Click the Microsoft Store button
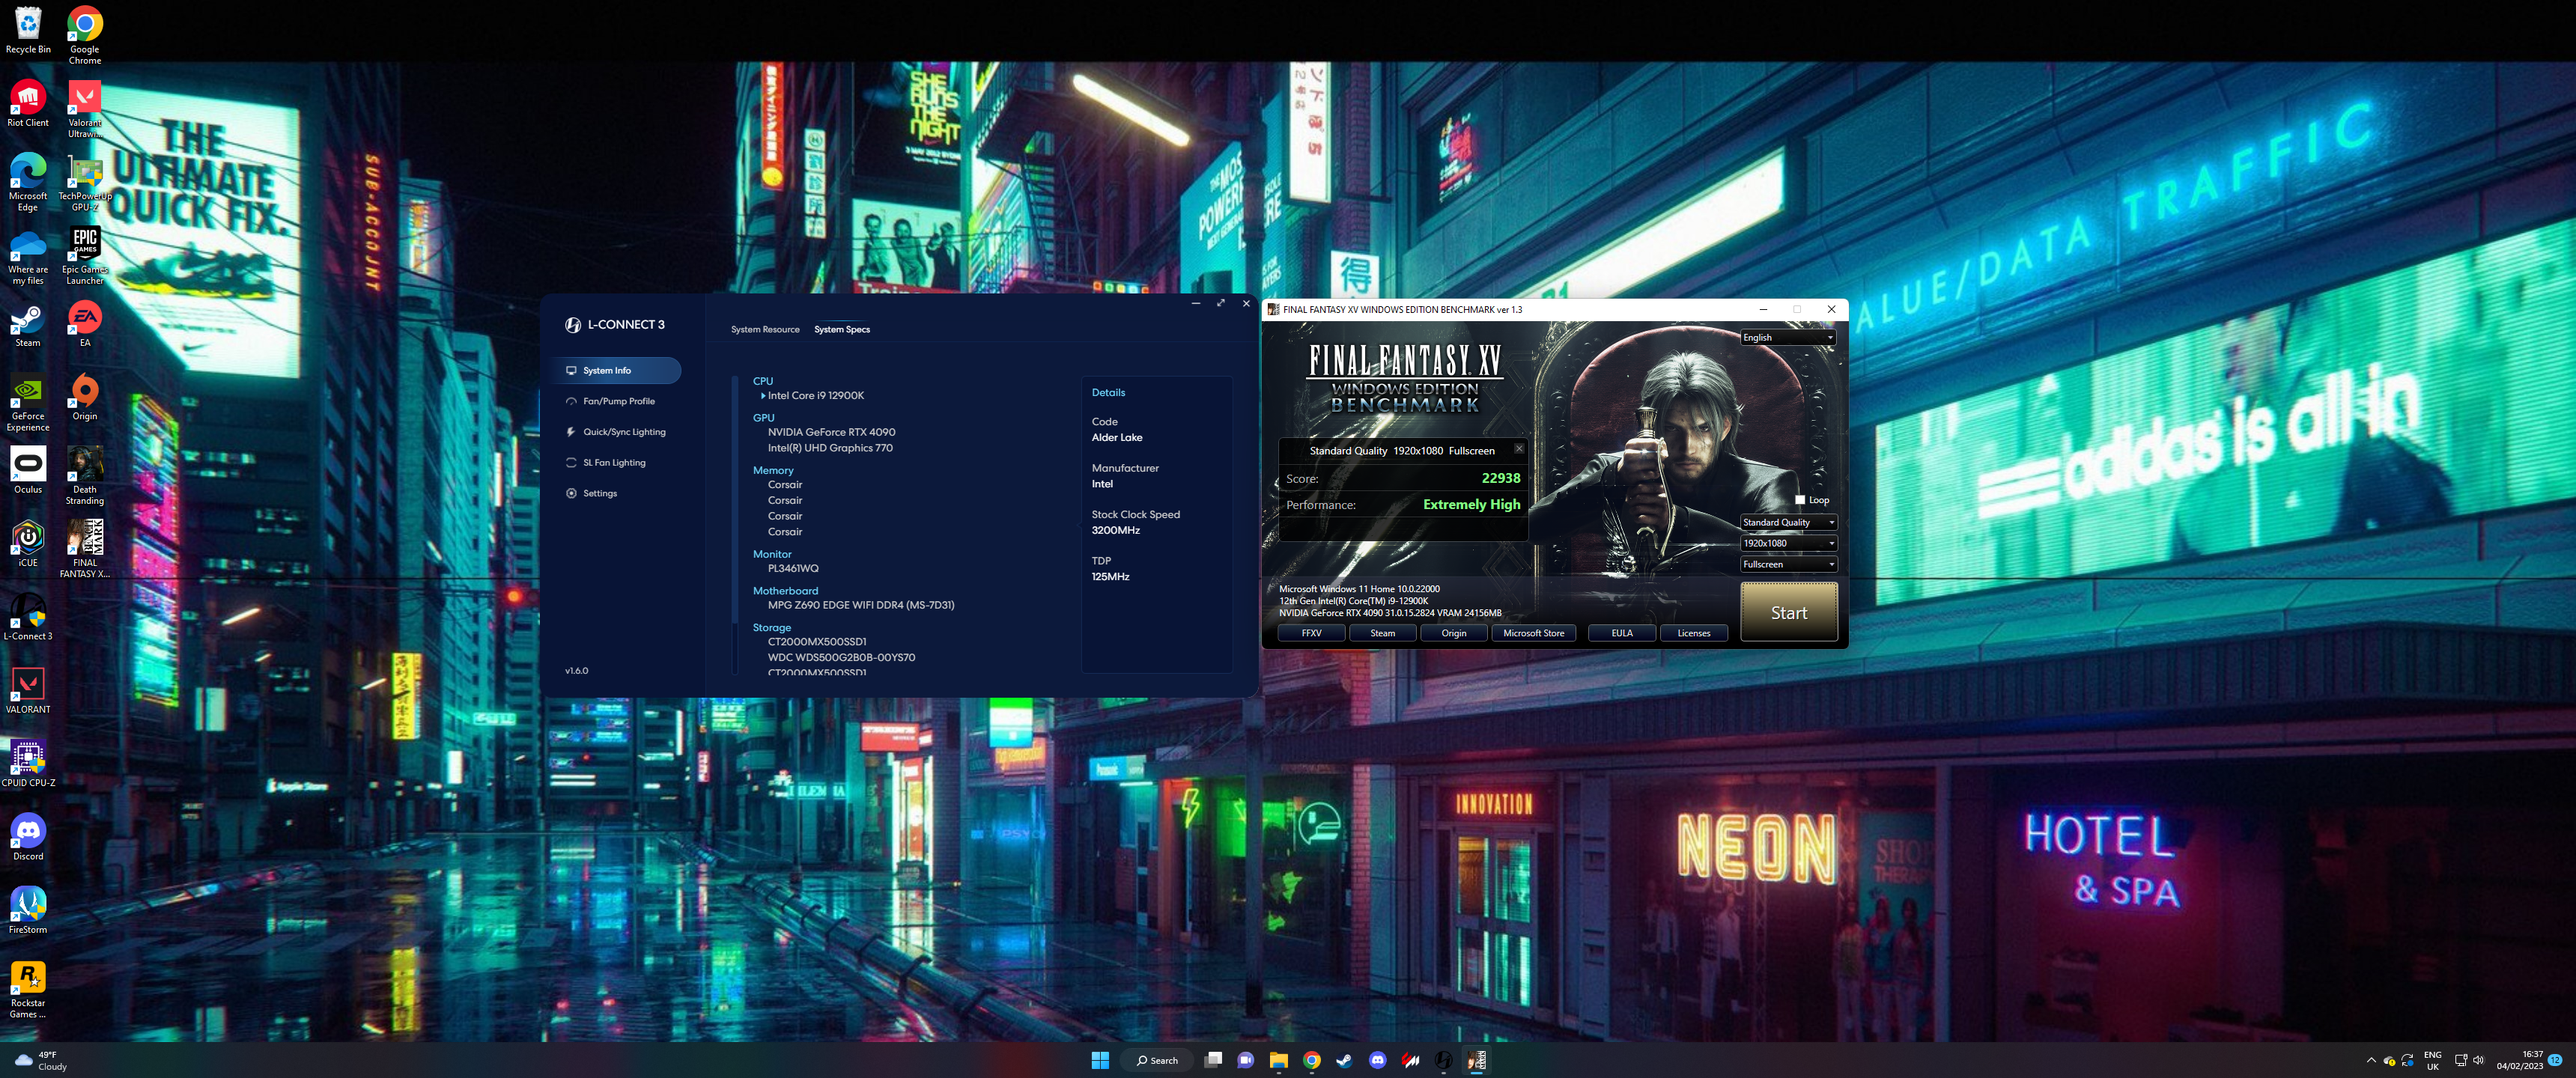The height and width of the screenshot is (1078, 2576). coord(1534,633)
